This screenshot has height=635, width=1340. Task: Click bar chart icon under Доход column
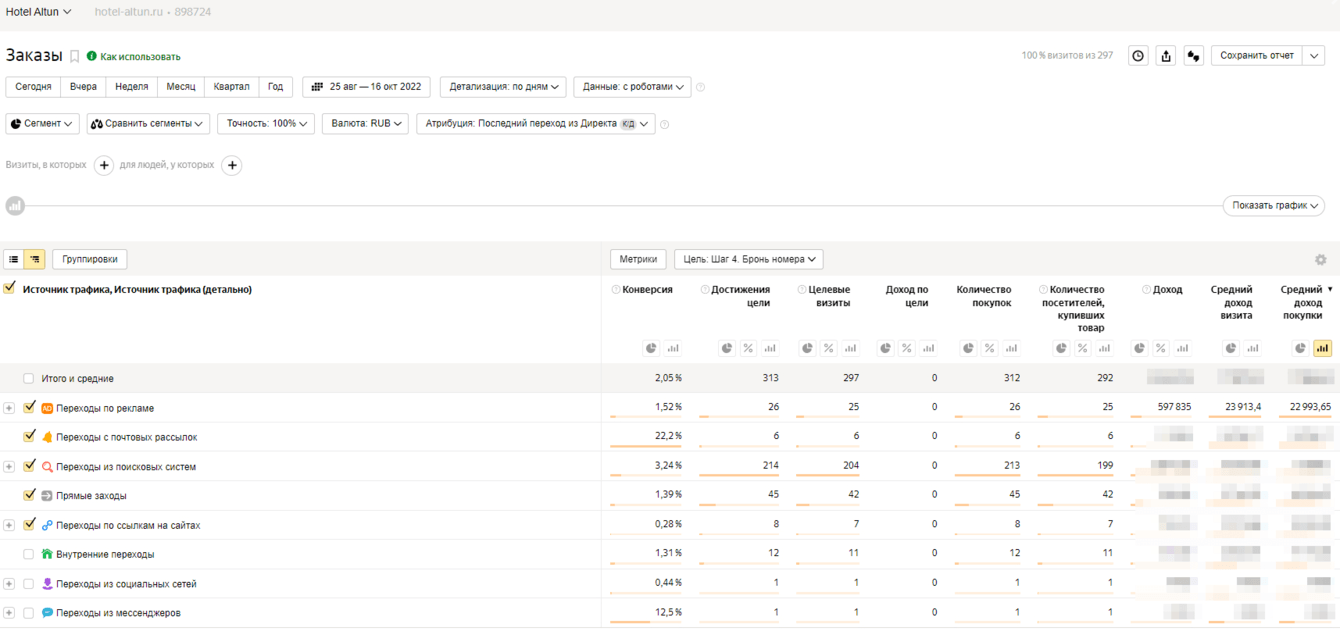(1182, 349)
